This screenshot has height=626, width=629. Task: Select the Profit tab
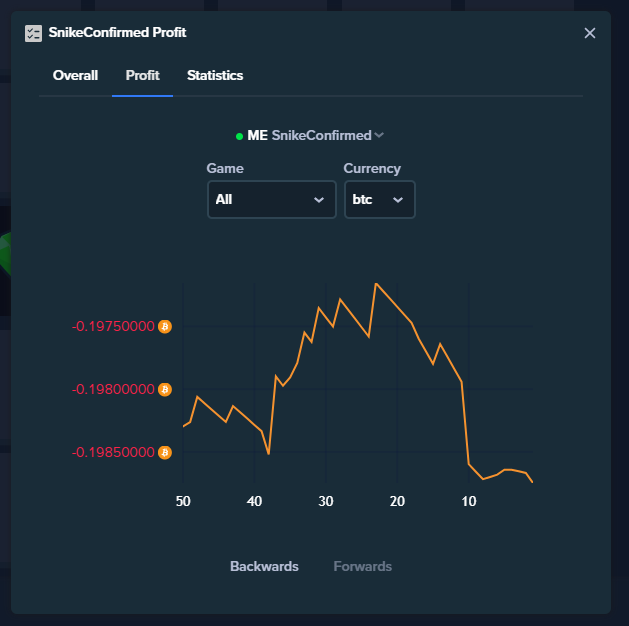click(x=142, y=75)
